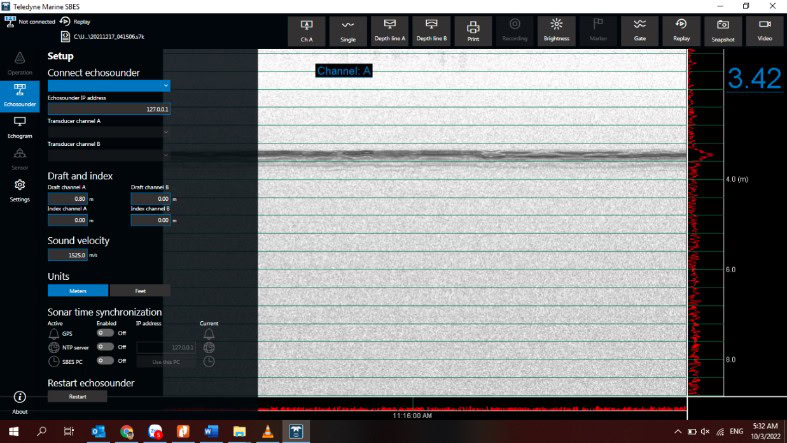The height and width of the screenshot is (443, 787).
Task: Show hidden system tray icons
Action: tap(678, 431)
